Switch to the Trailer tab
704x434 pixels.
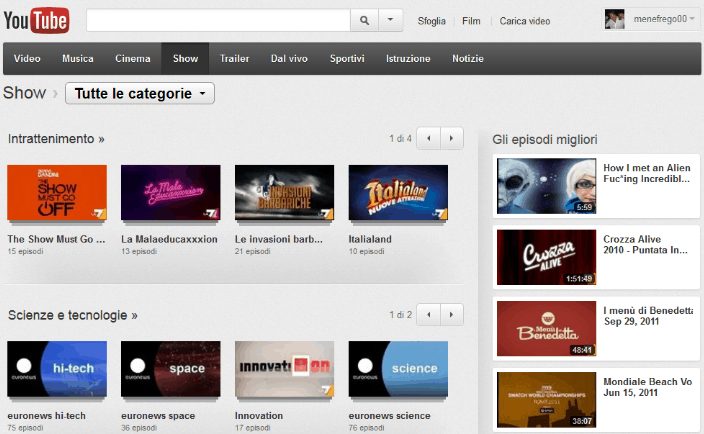pyautogui.click(x=234, y=59)
